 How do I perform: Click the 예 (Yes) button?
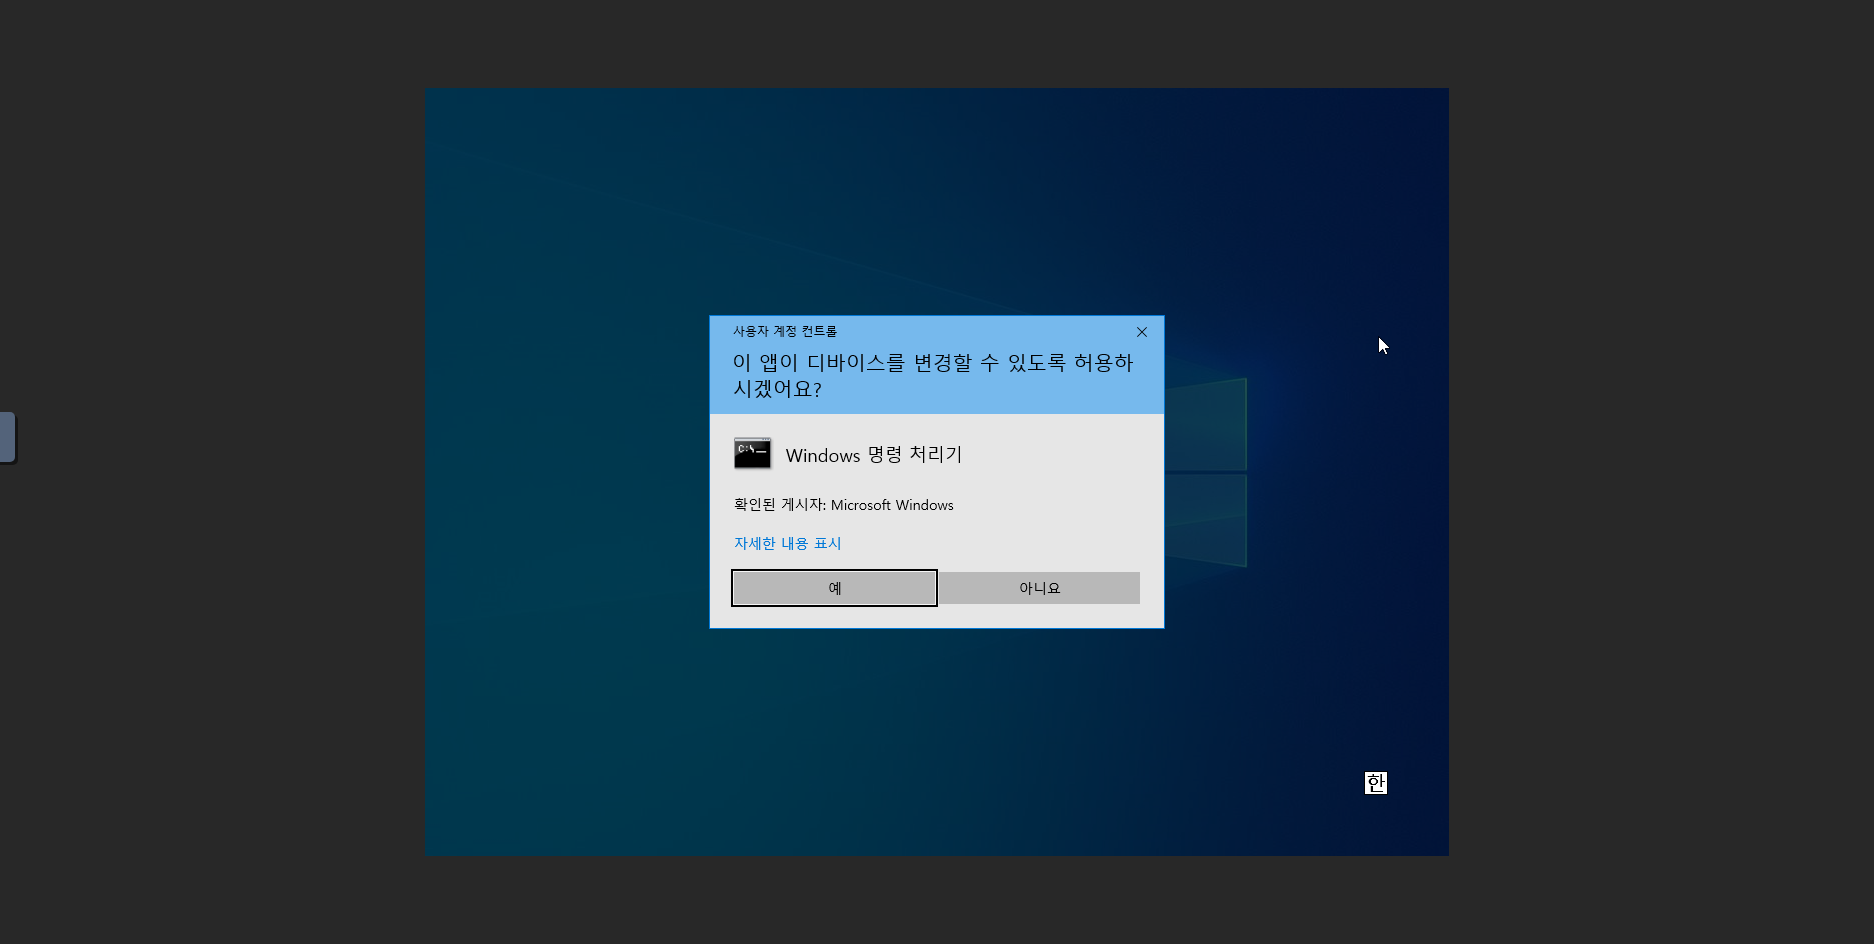834,588
